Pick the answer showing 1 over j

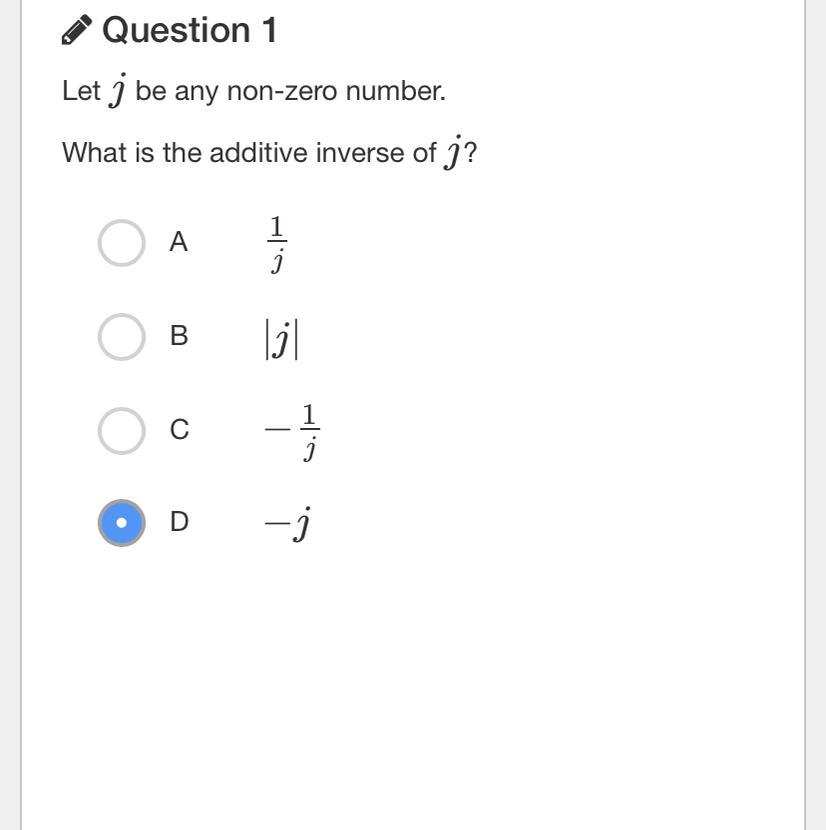pos(277,244)
